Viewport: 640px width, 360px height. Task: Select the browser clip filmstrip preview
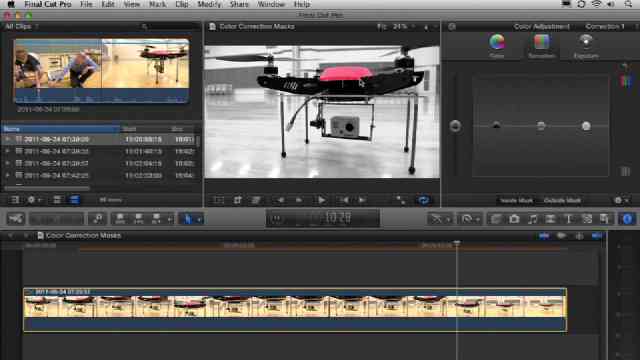[x=101, y=70]
